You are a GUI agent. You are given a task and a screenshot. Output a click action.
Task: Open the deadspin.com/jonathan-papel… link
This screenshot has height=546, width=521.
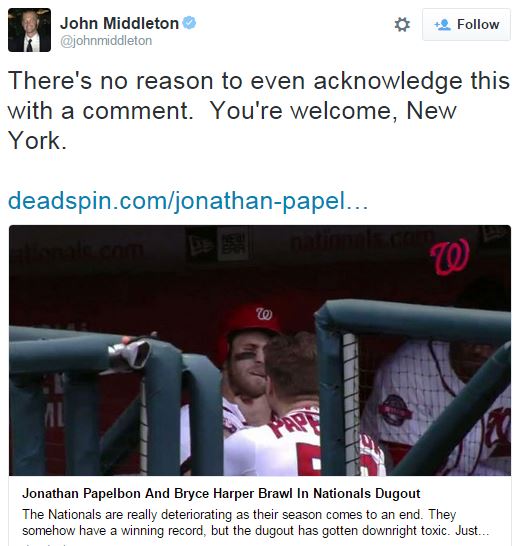[x=188, y=201]
